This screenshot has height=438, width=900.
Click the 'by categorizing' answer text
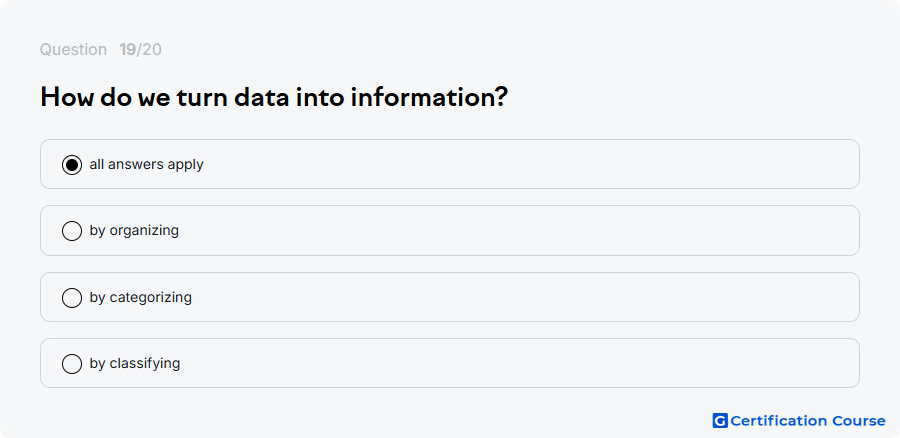[141, 297]
